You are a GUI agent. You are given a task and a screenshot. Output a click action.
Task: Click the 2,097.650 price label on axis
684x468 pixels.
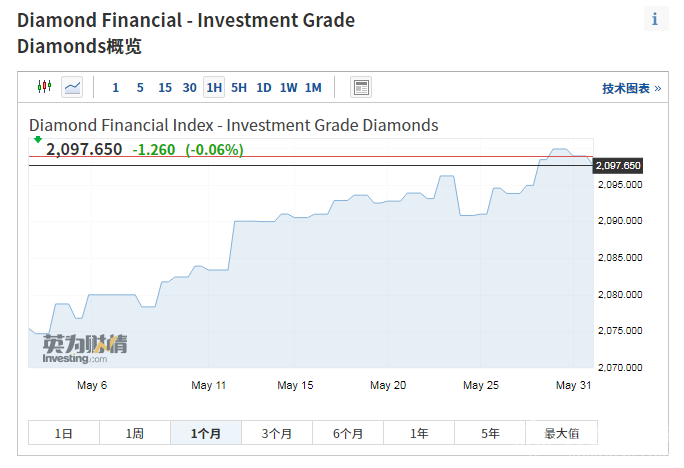click(618, 165)
